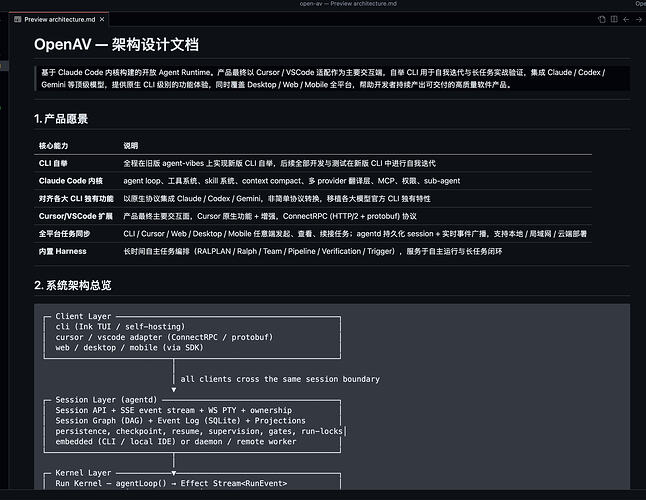Click the '内置 Harness' table cell
This screenshot has width=646, height=500.
pyautogui.click(x=63, y=251)
